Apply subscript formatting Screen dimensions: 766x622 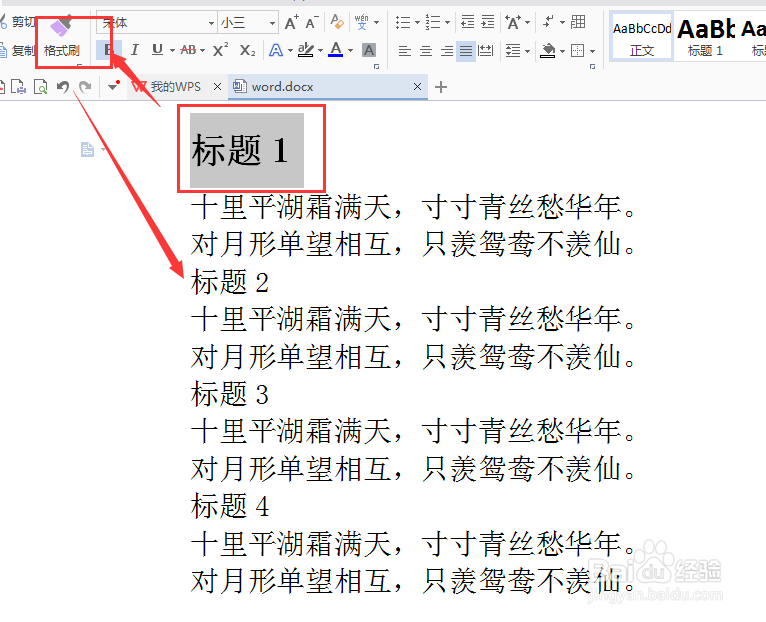click(x=247, y=50)
